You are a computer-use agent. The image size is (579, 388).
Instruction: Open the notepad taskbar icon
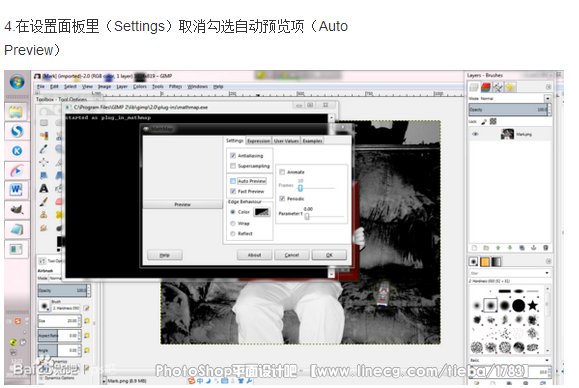[17, 229]
